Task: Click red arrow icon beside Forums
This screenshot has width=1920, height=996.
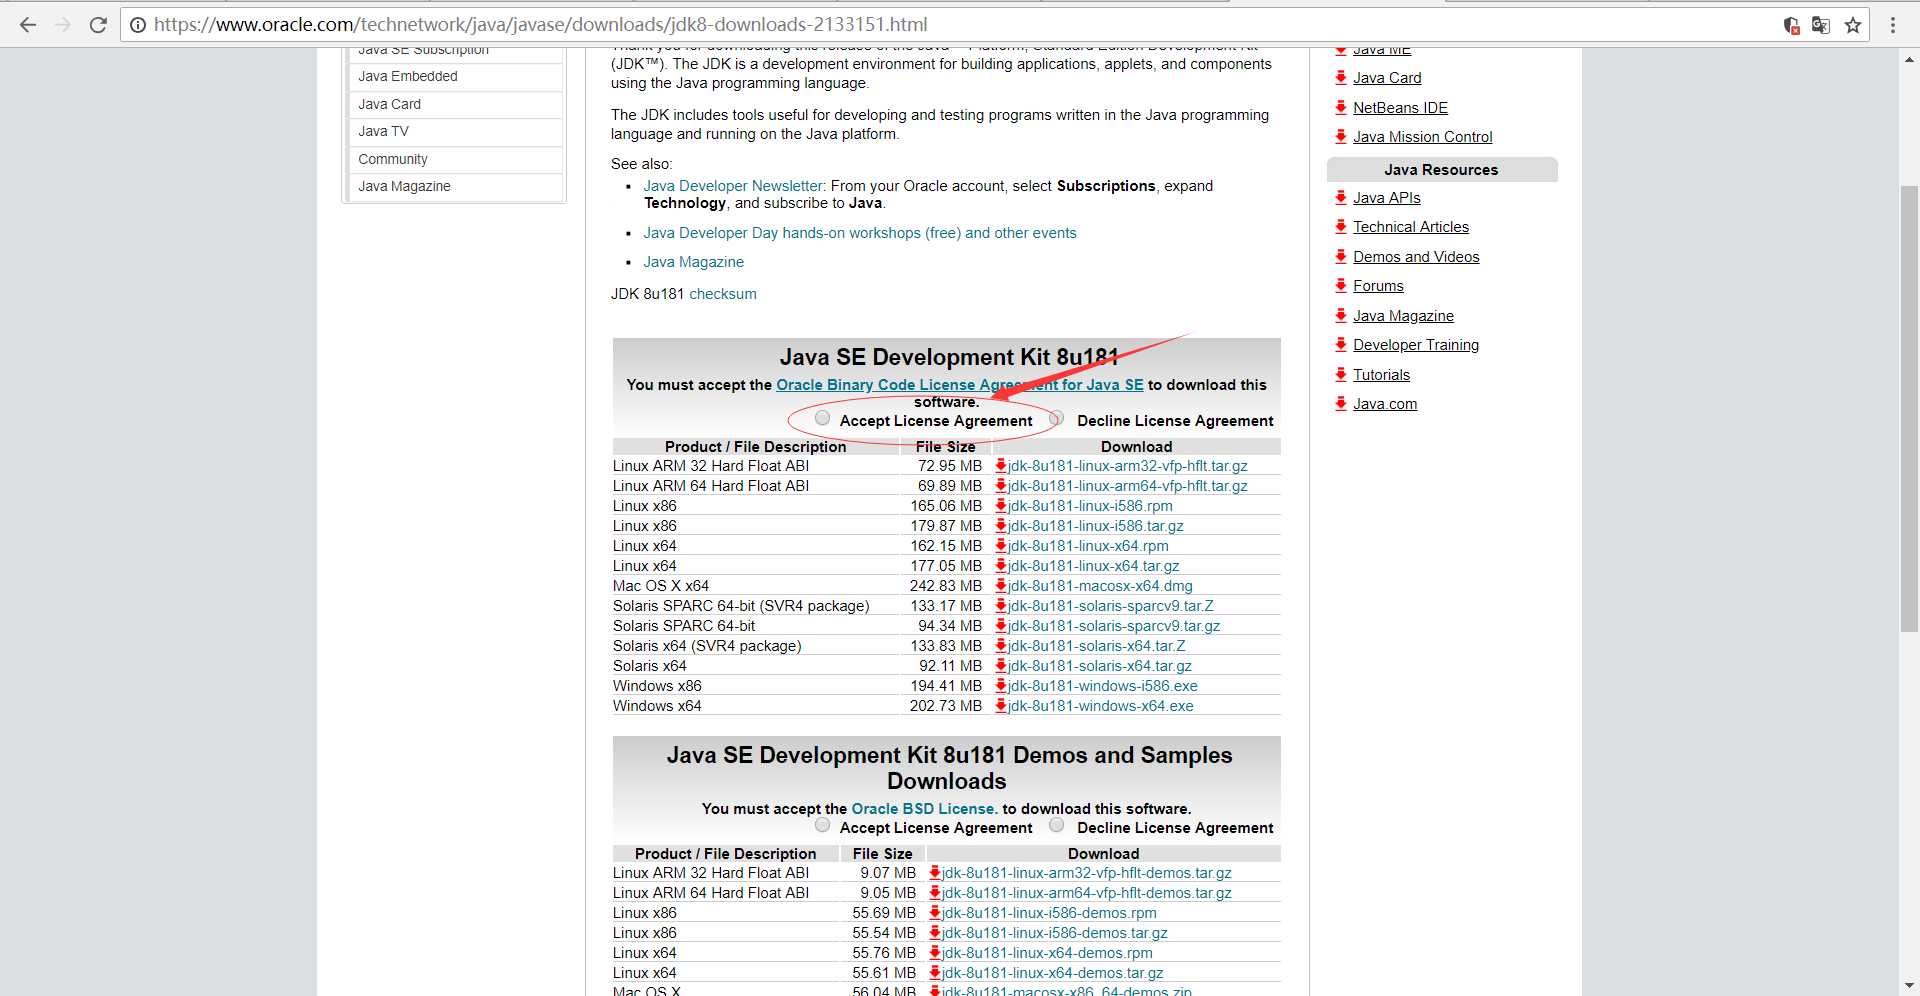Action: pyautogui.click(x=1341, y=285)
